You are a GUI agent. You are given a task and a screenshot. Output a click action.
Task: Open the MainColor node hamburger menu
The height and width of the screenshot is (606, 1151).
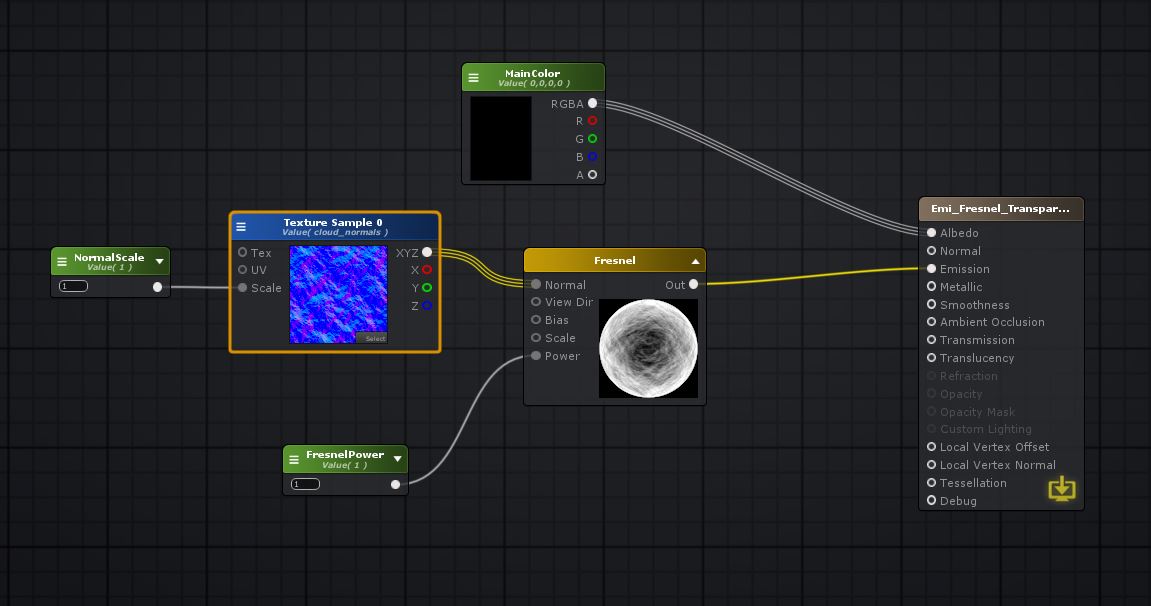click(473, 78)
